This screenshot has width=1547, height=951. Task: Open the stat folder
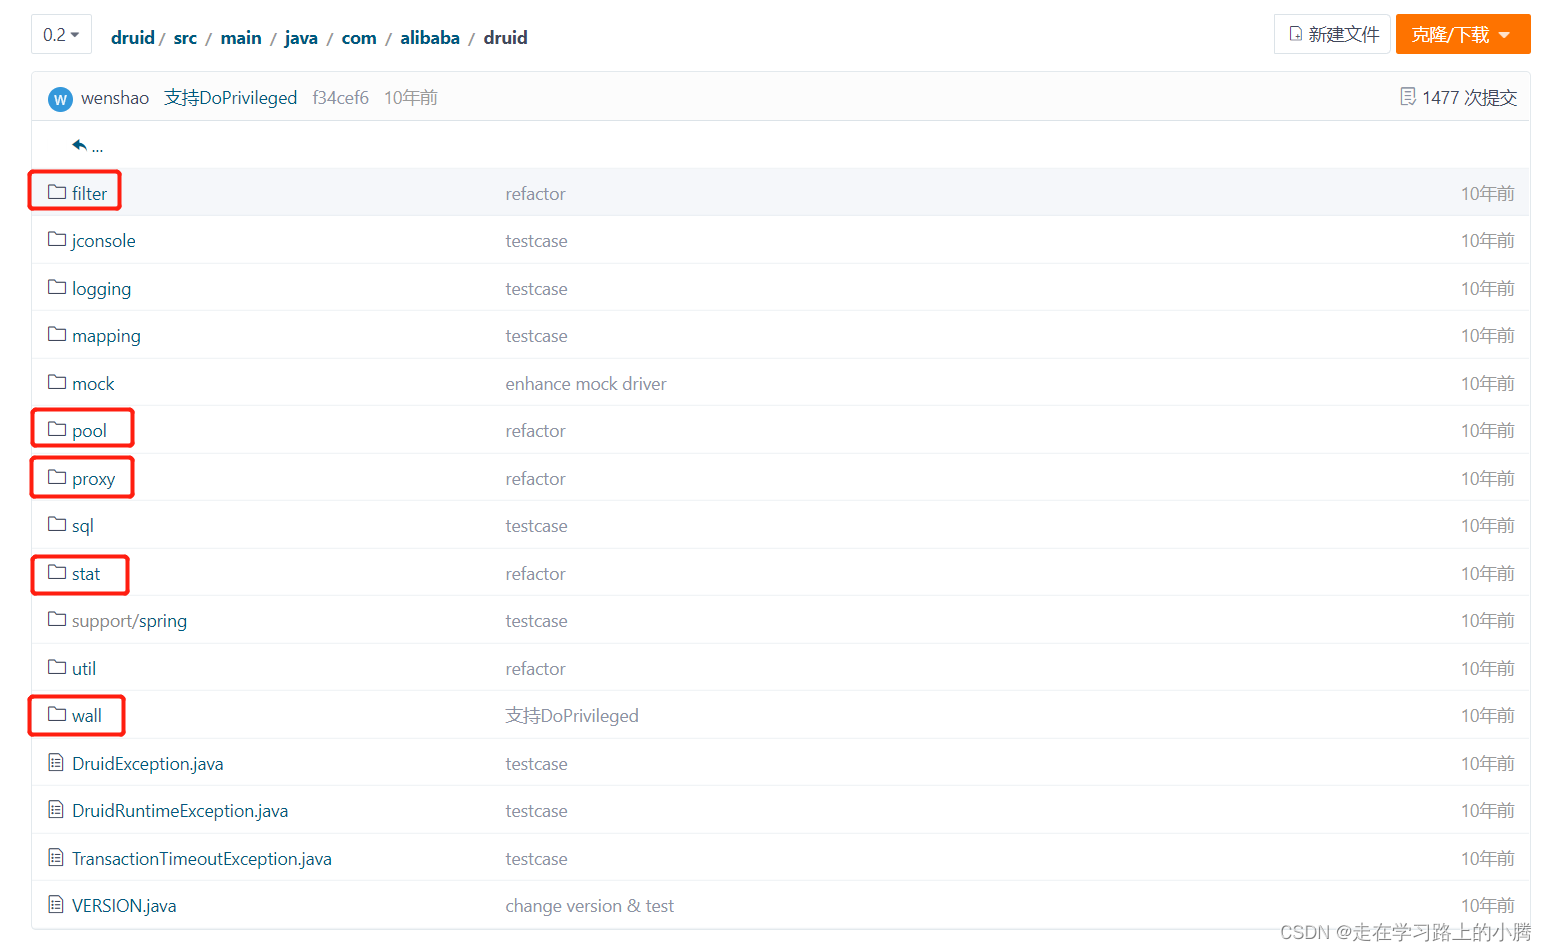86,574
